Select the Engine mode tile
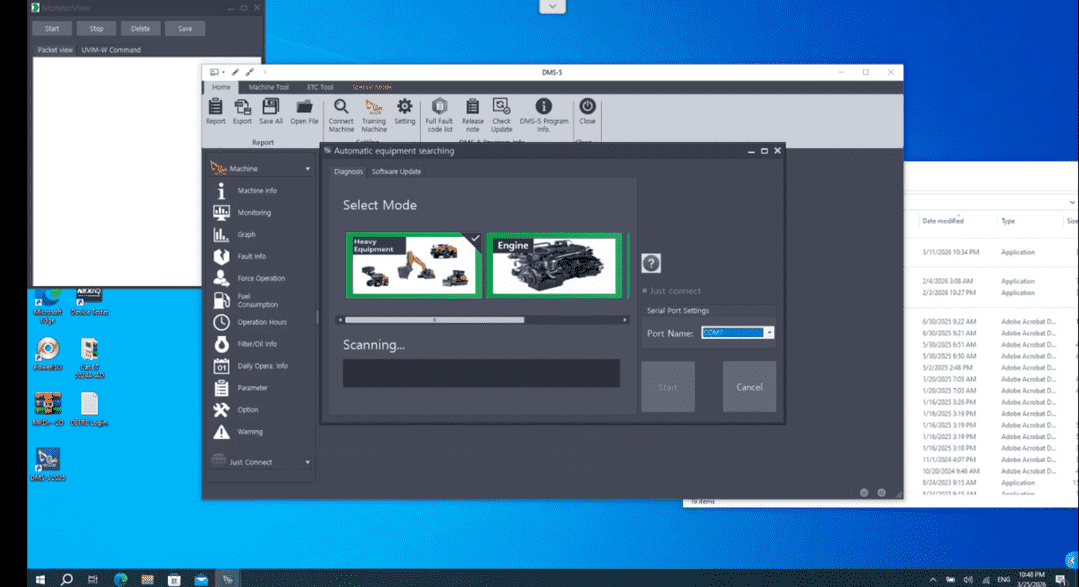This screenshot has width=1079, height=587. point(554,265)
